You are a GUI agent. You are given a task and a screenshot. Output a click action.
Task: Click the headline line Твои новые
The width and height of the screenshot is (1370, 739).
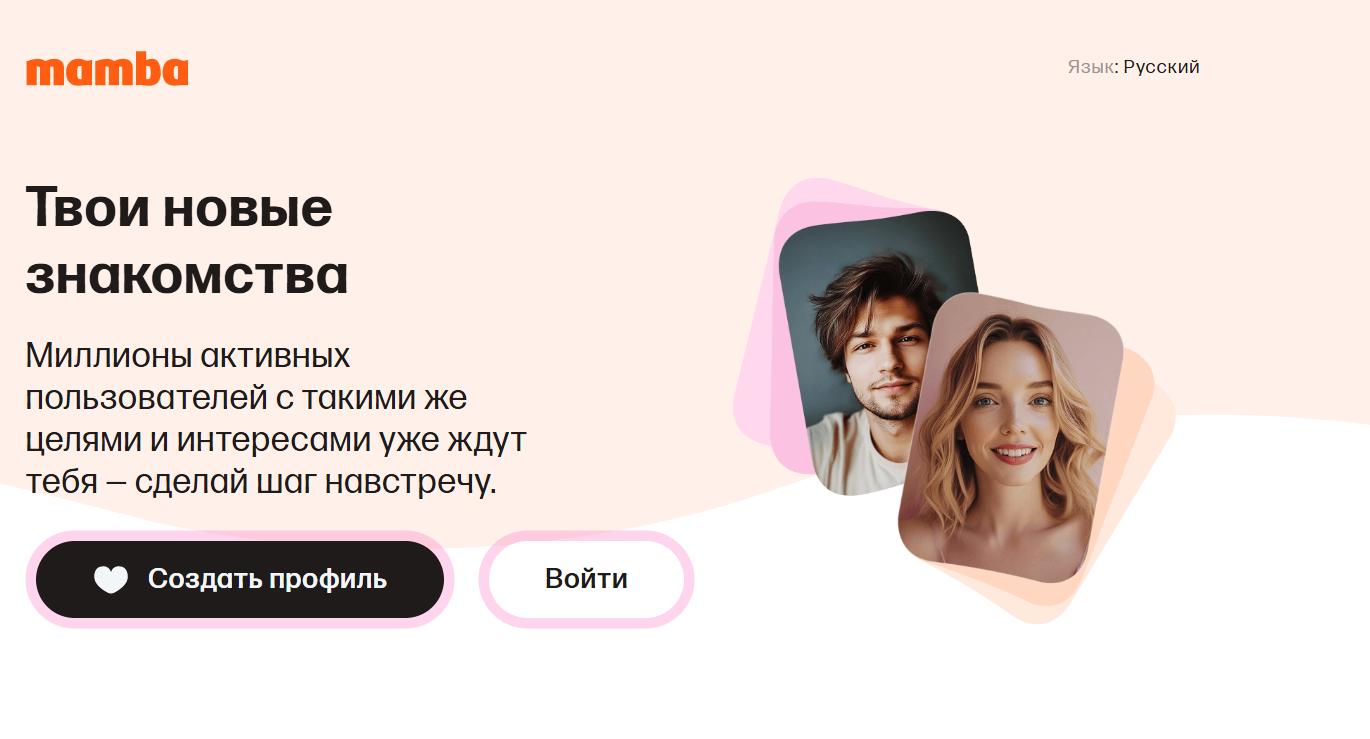(179, 208)
